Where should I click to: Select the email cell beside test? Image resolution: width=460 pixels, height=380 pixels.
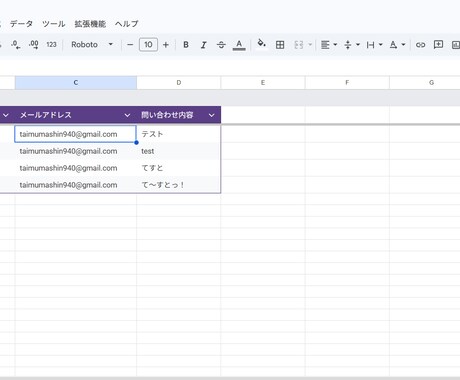(x=76, y=151)
